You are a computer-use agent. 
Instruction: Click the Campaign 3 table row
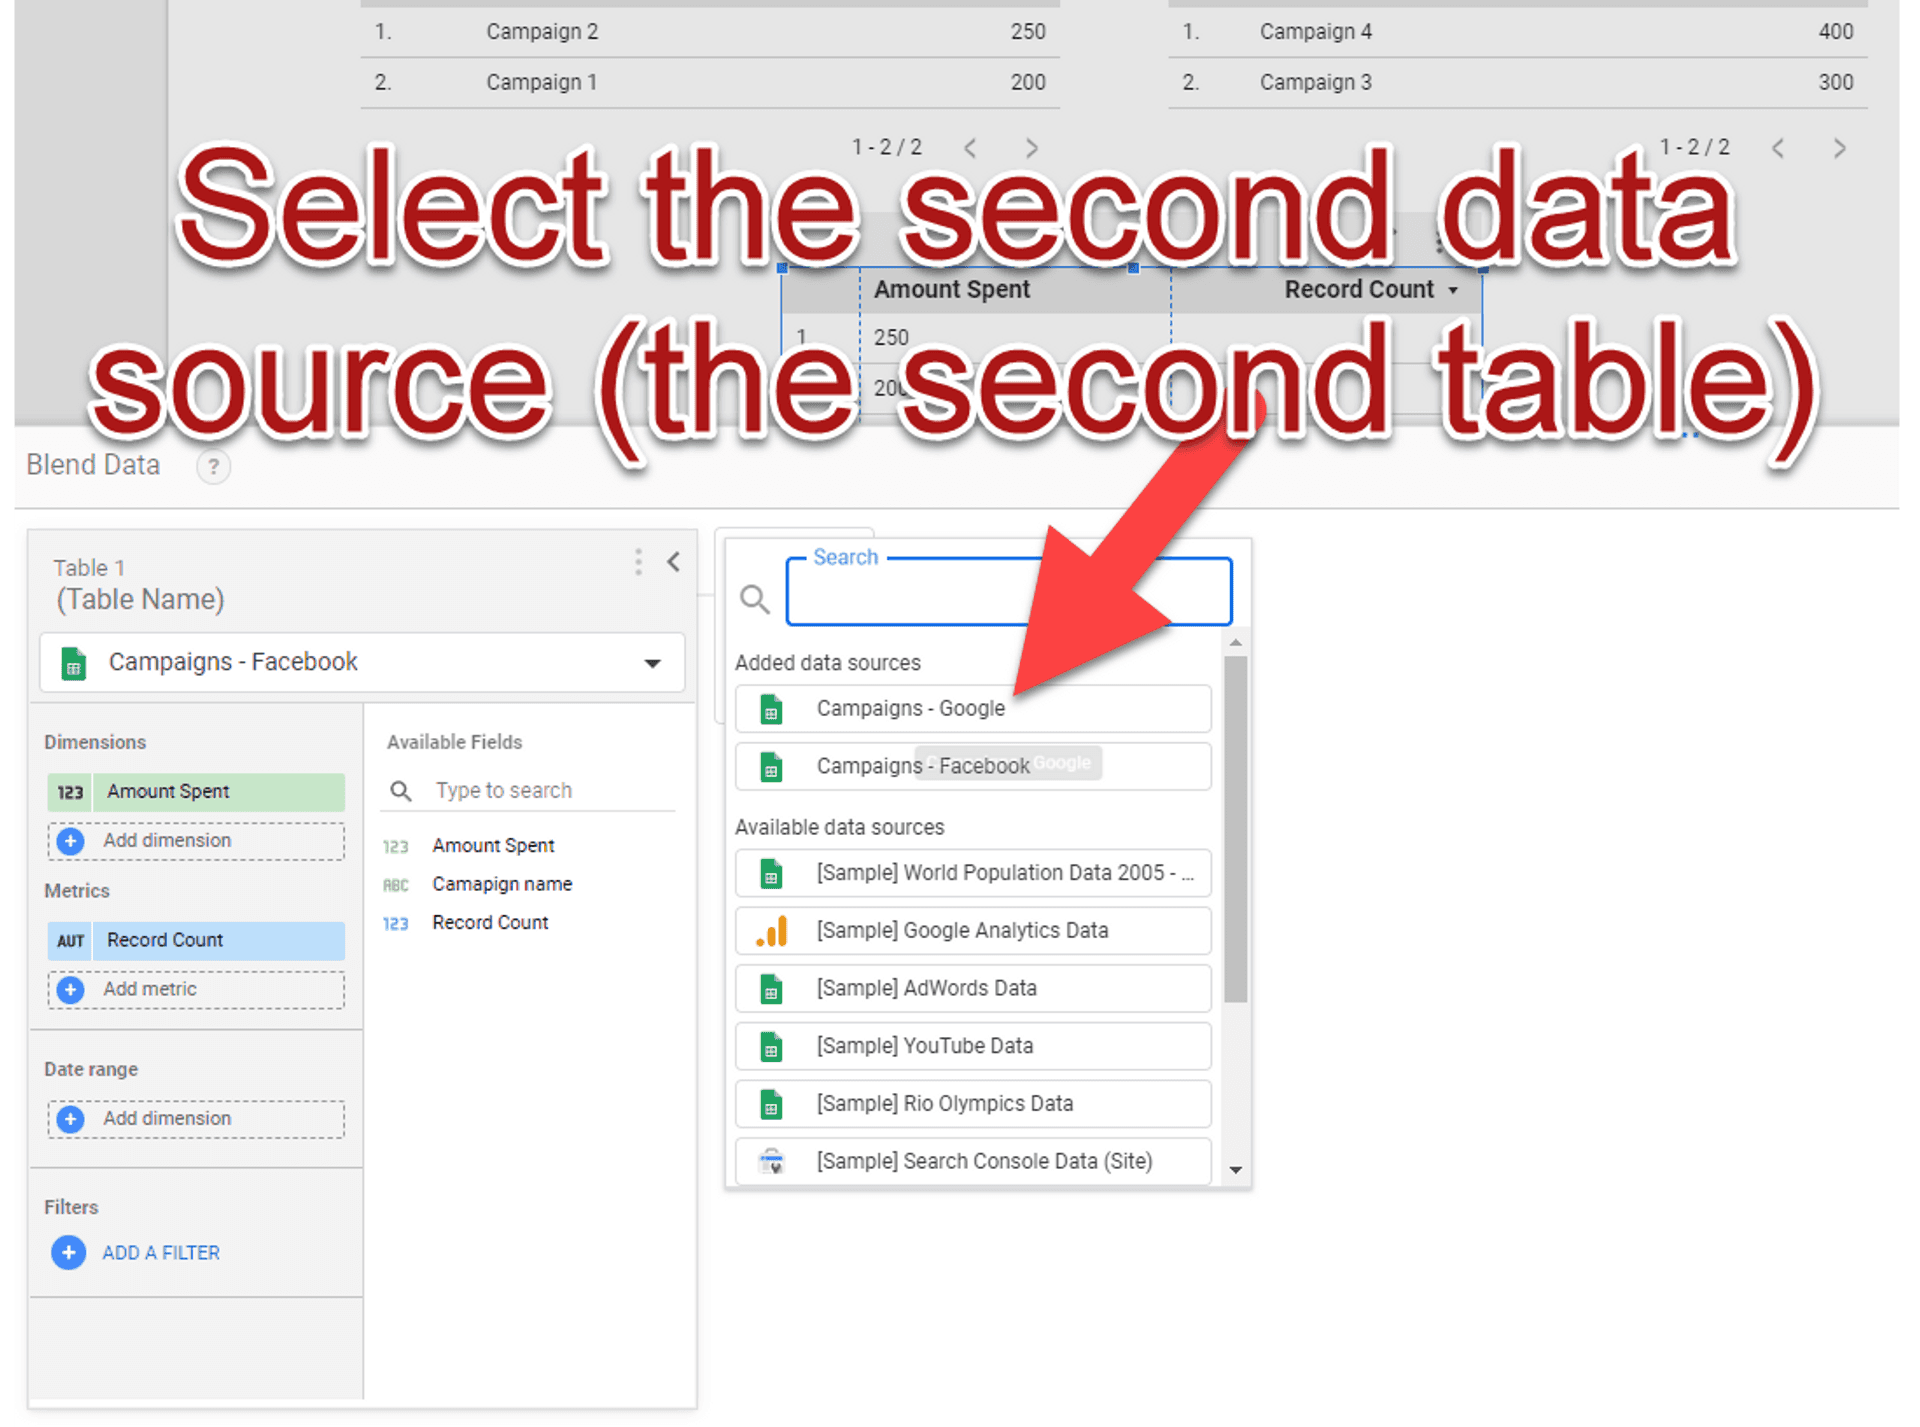pyautogui.click(x=1518, y=83)
